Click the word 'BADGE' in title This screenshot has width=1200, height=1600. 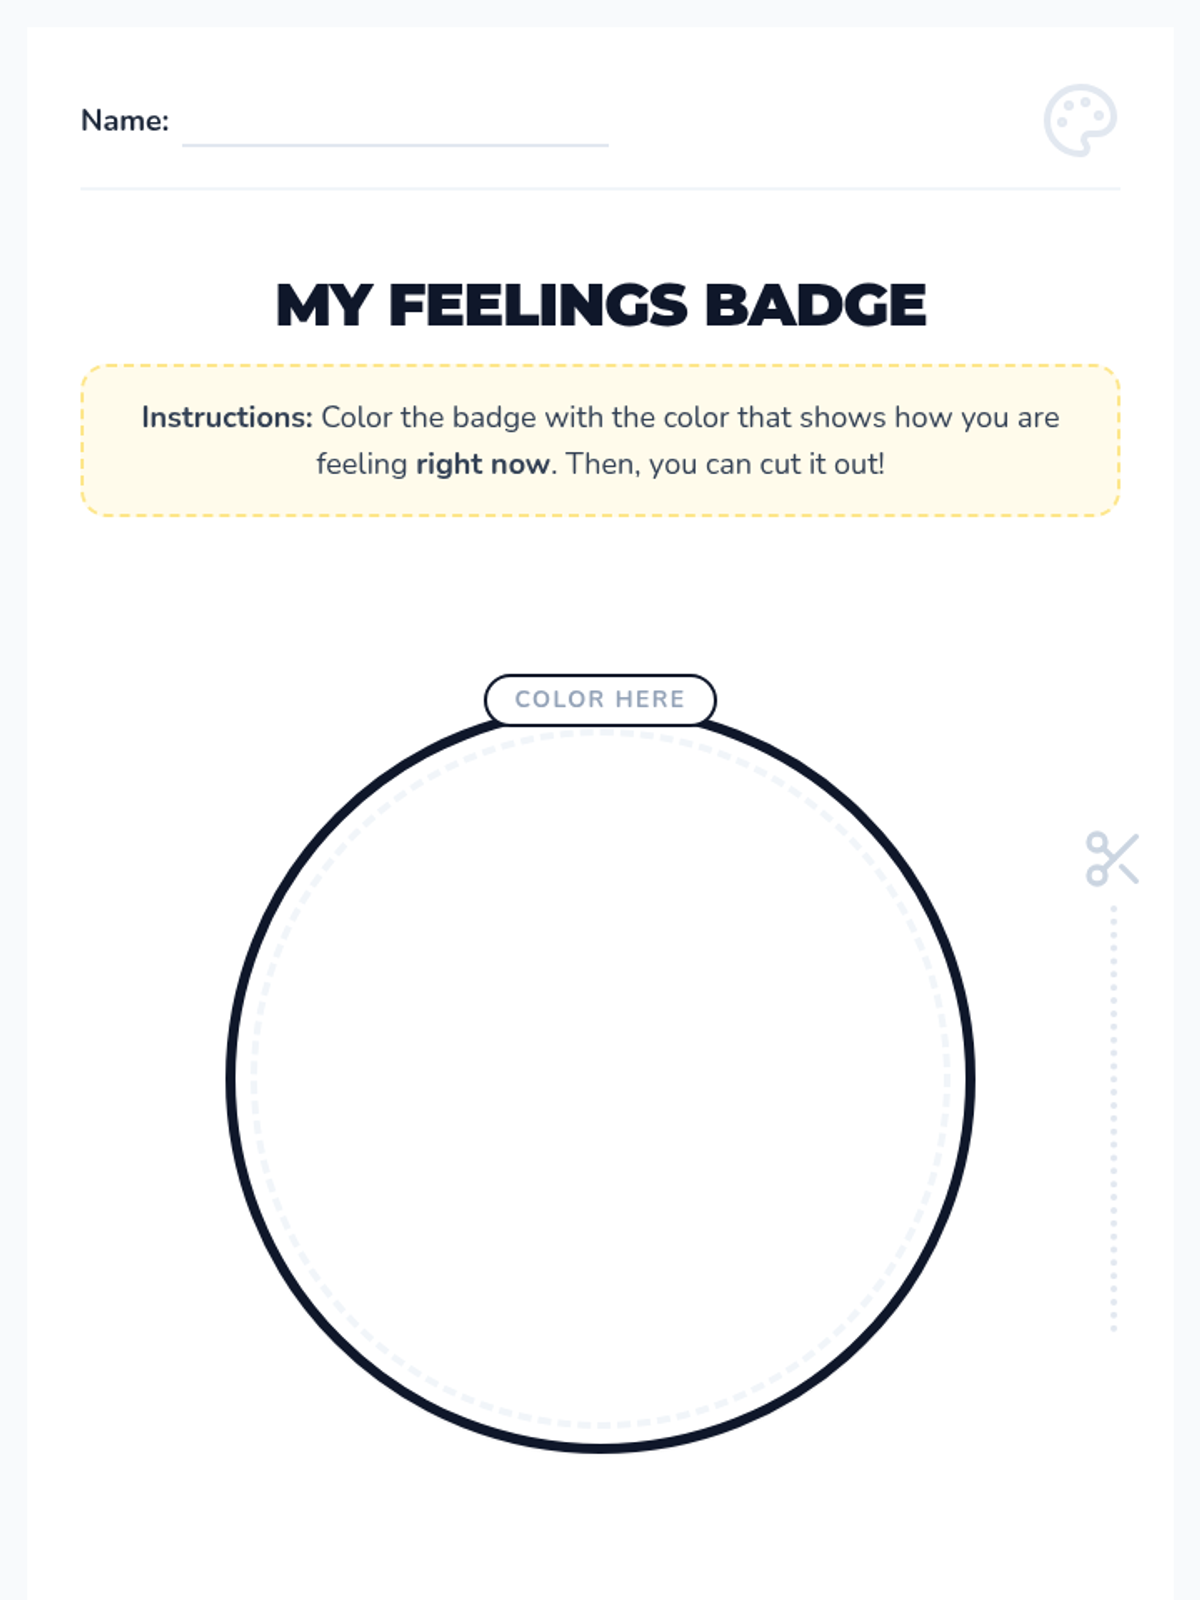[x=815, y=305]
